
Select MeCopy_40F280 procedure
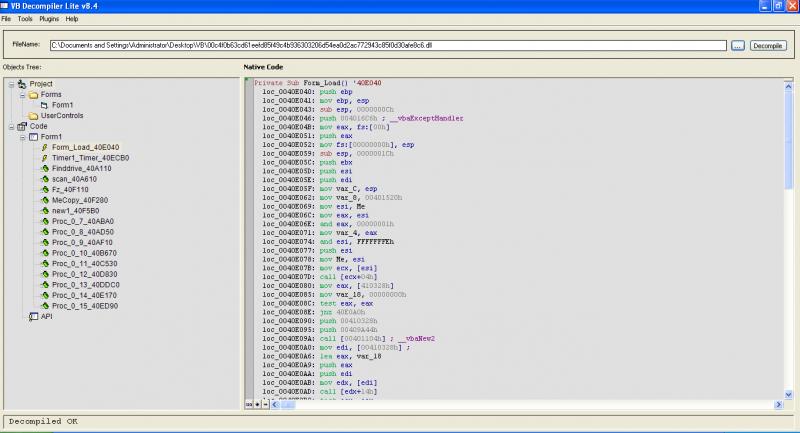pos(80,200)
